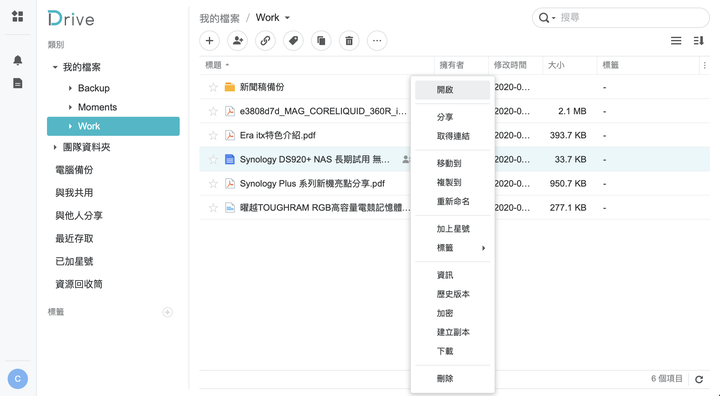Choose 複製到 from the context menu
This screenshot has height=396, width=720.
(x=452, y=182)
